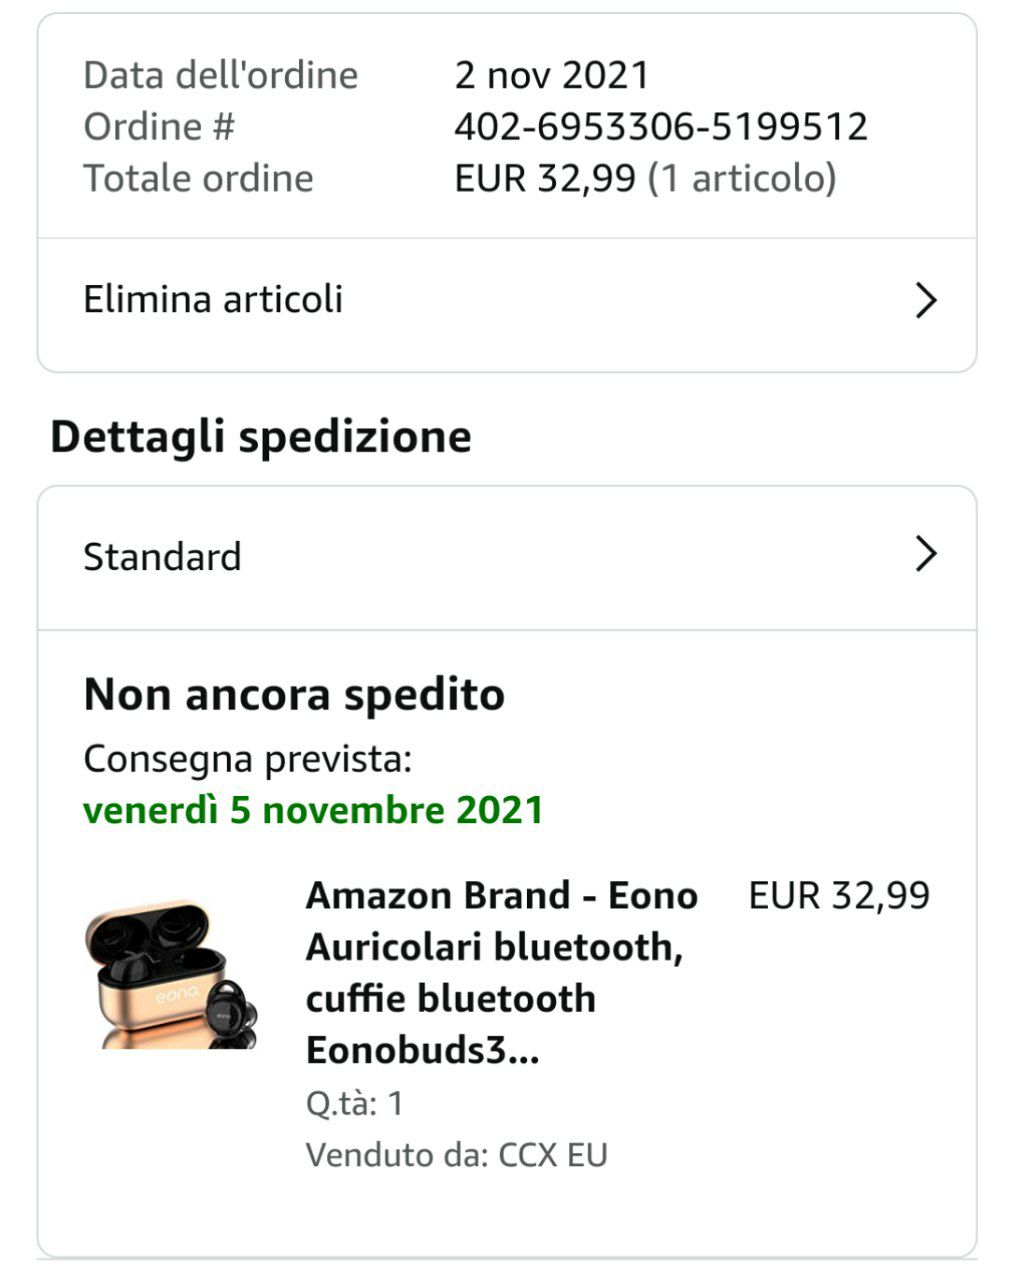
Task: Open the Eono earbuds product thumbnail
Action: point(171,976)
